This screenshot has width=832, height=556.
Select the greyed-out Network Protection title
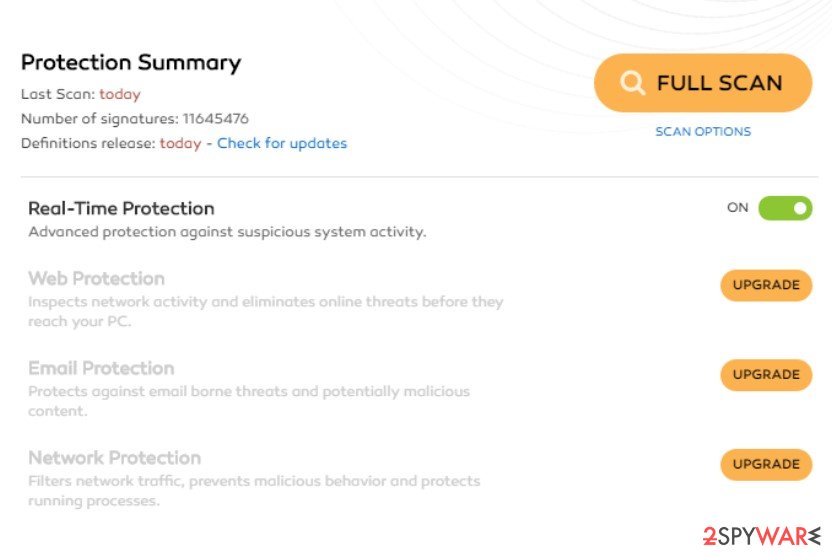click(115, 458)
